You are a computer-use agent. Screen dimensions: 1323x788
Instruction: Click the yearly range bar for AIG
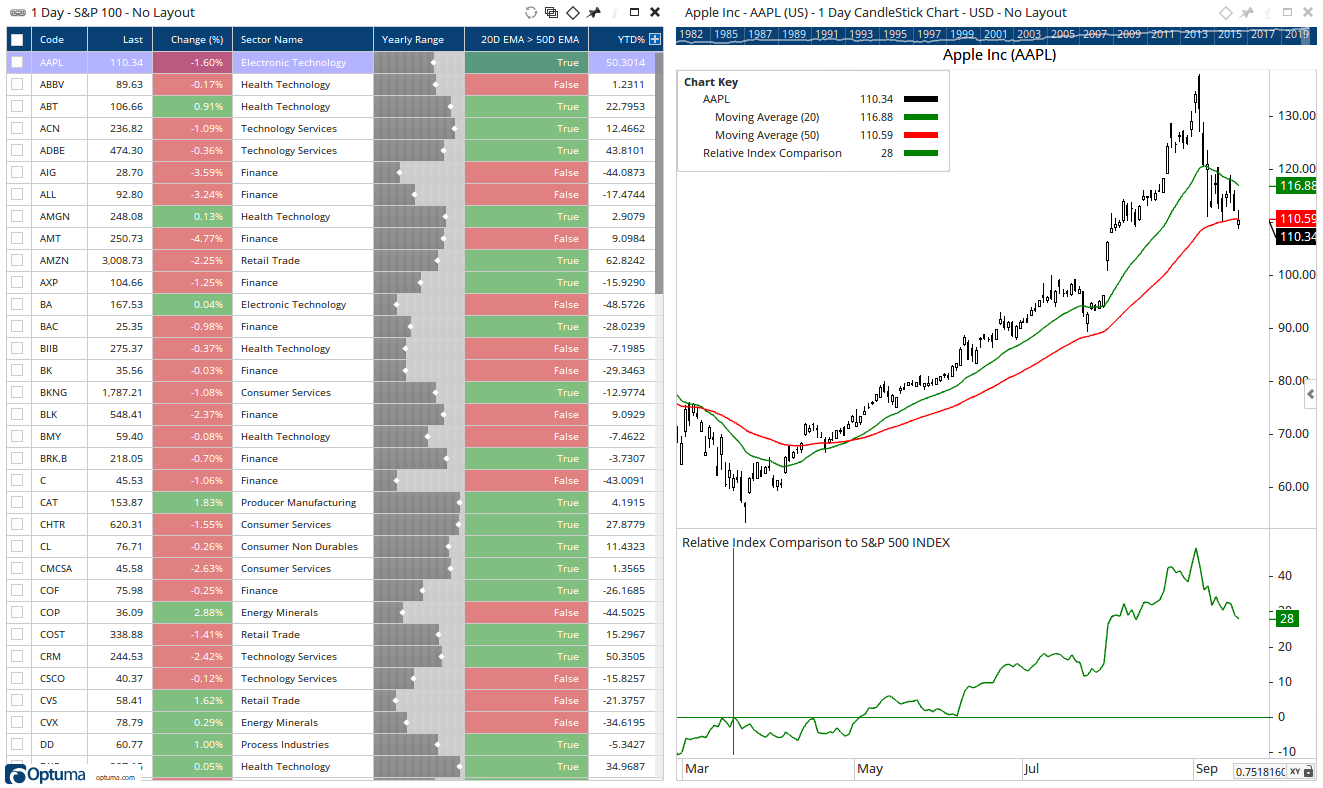pyautogui.click(x=419, y=172)
